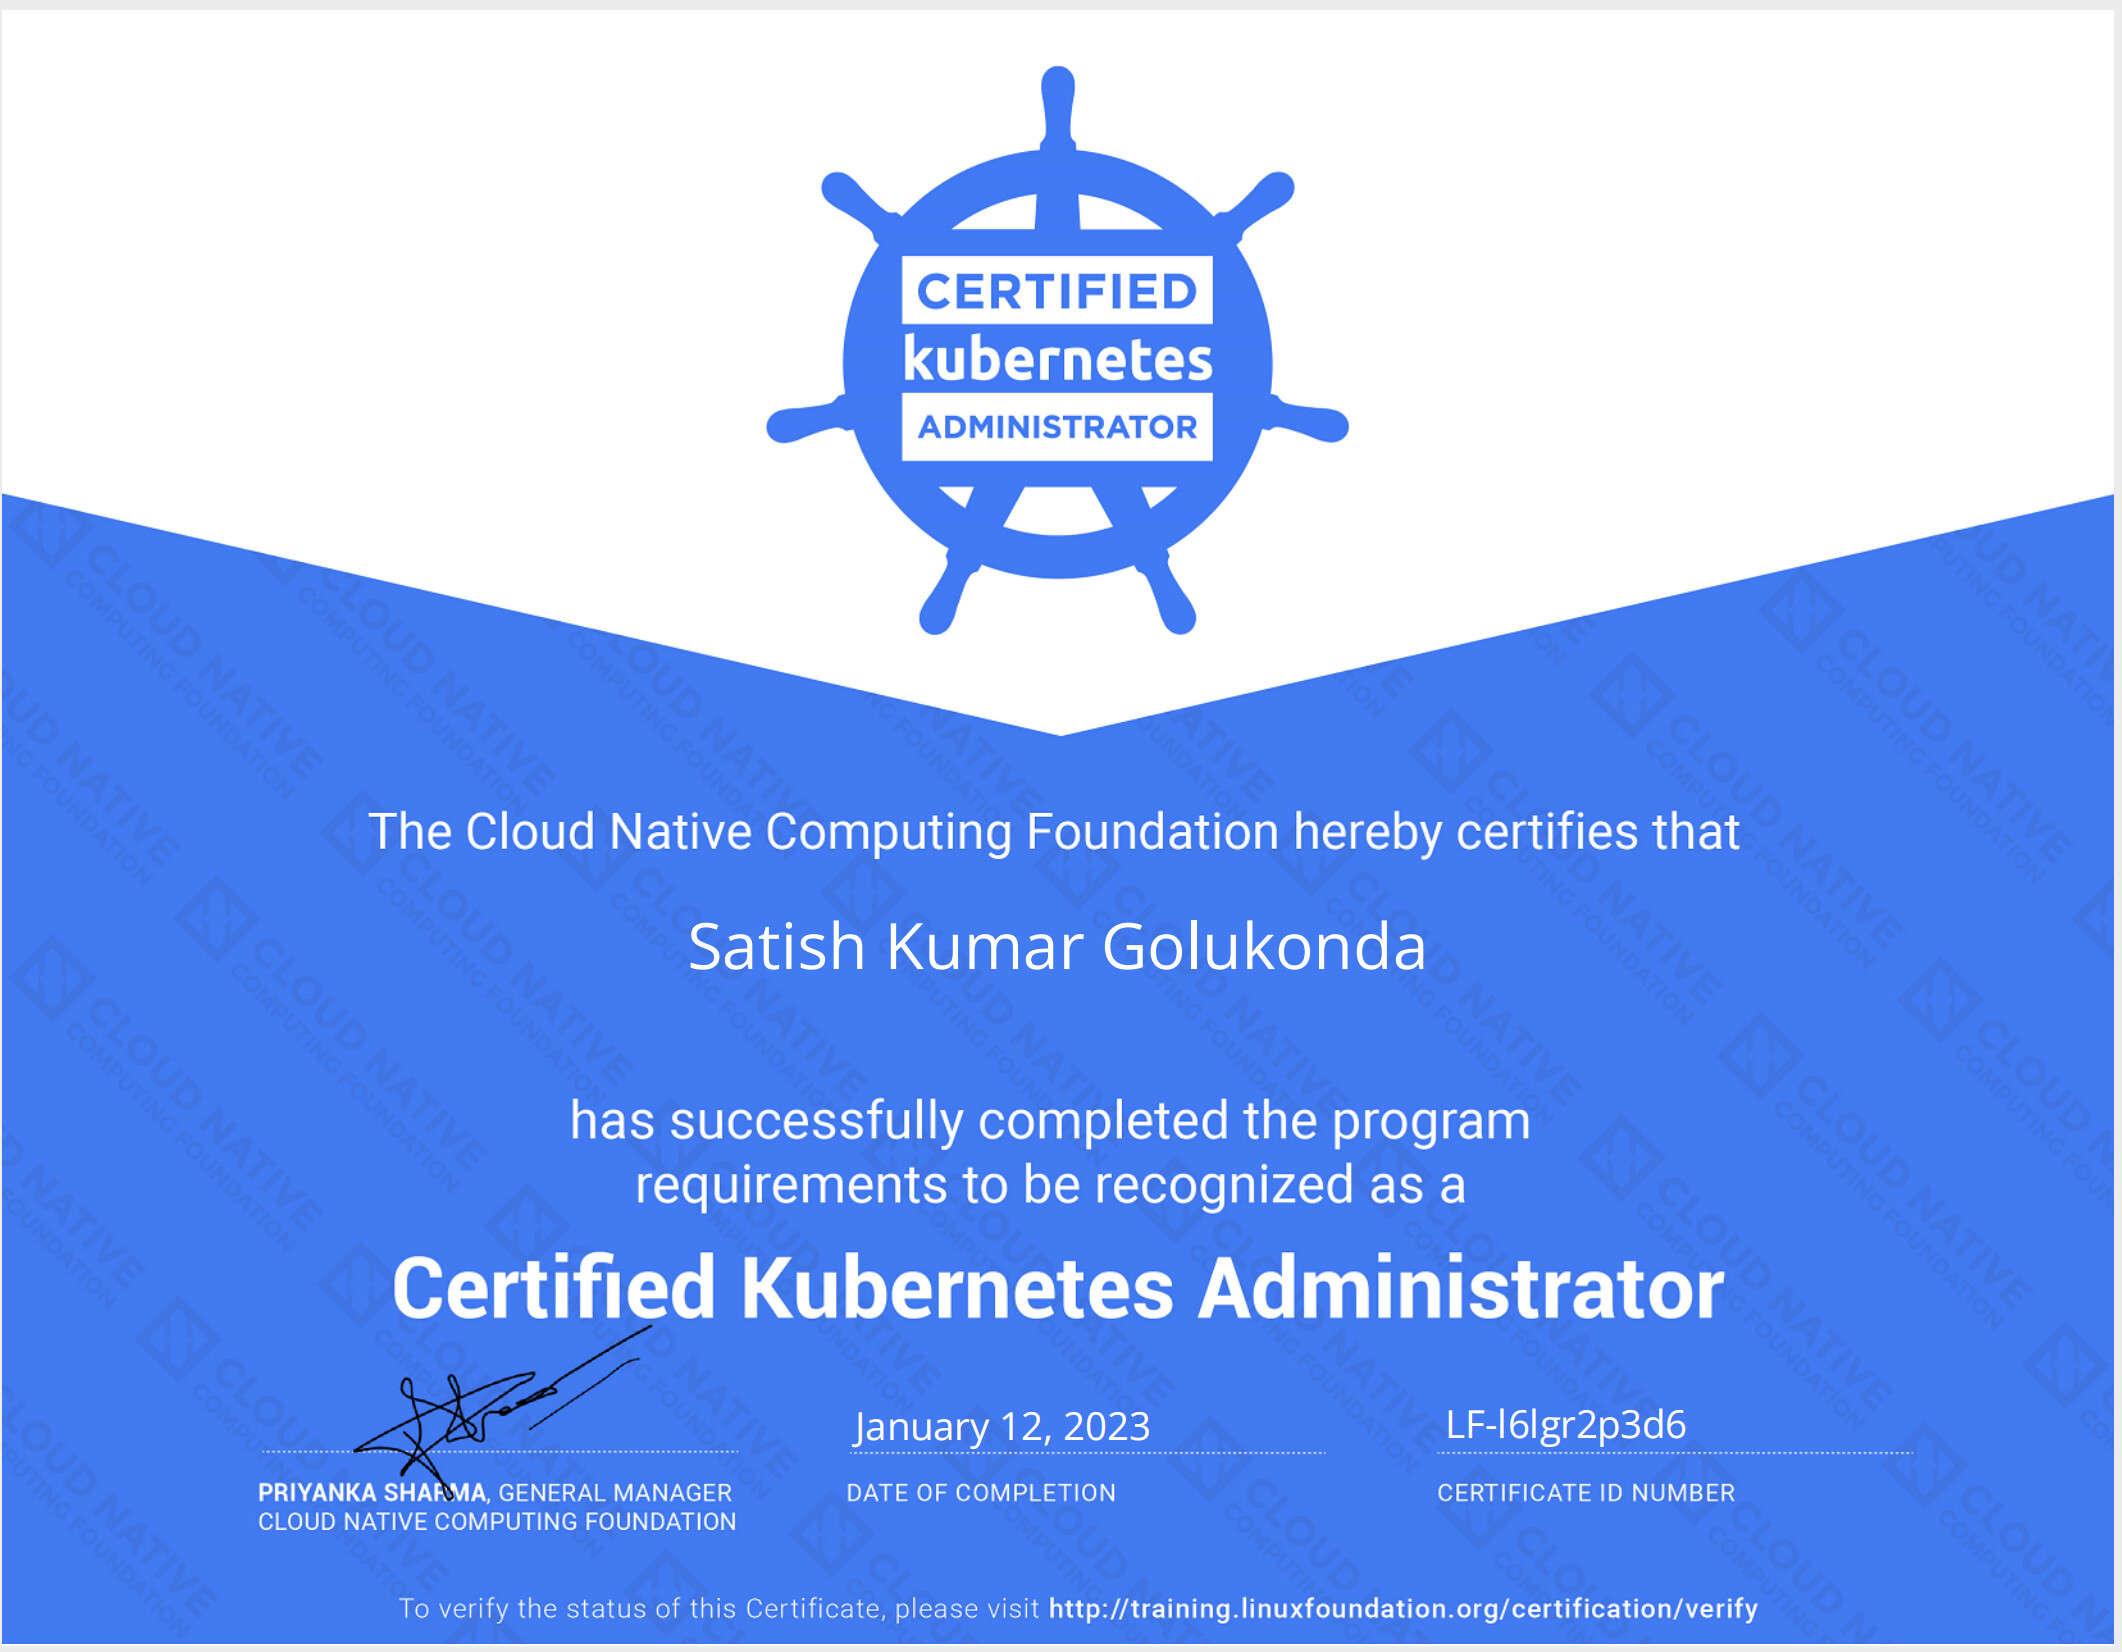Screen dimensions: 2122x1652
Task: Click PRIYANKA SHARMA, GENERAL MANAGER text
Action: pyautogui.click(x=494, y=1493)
